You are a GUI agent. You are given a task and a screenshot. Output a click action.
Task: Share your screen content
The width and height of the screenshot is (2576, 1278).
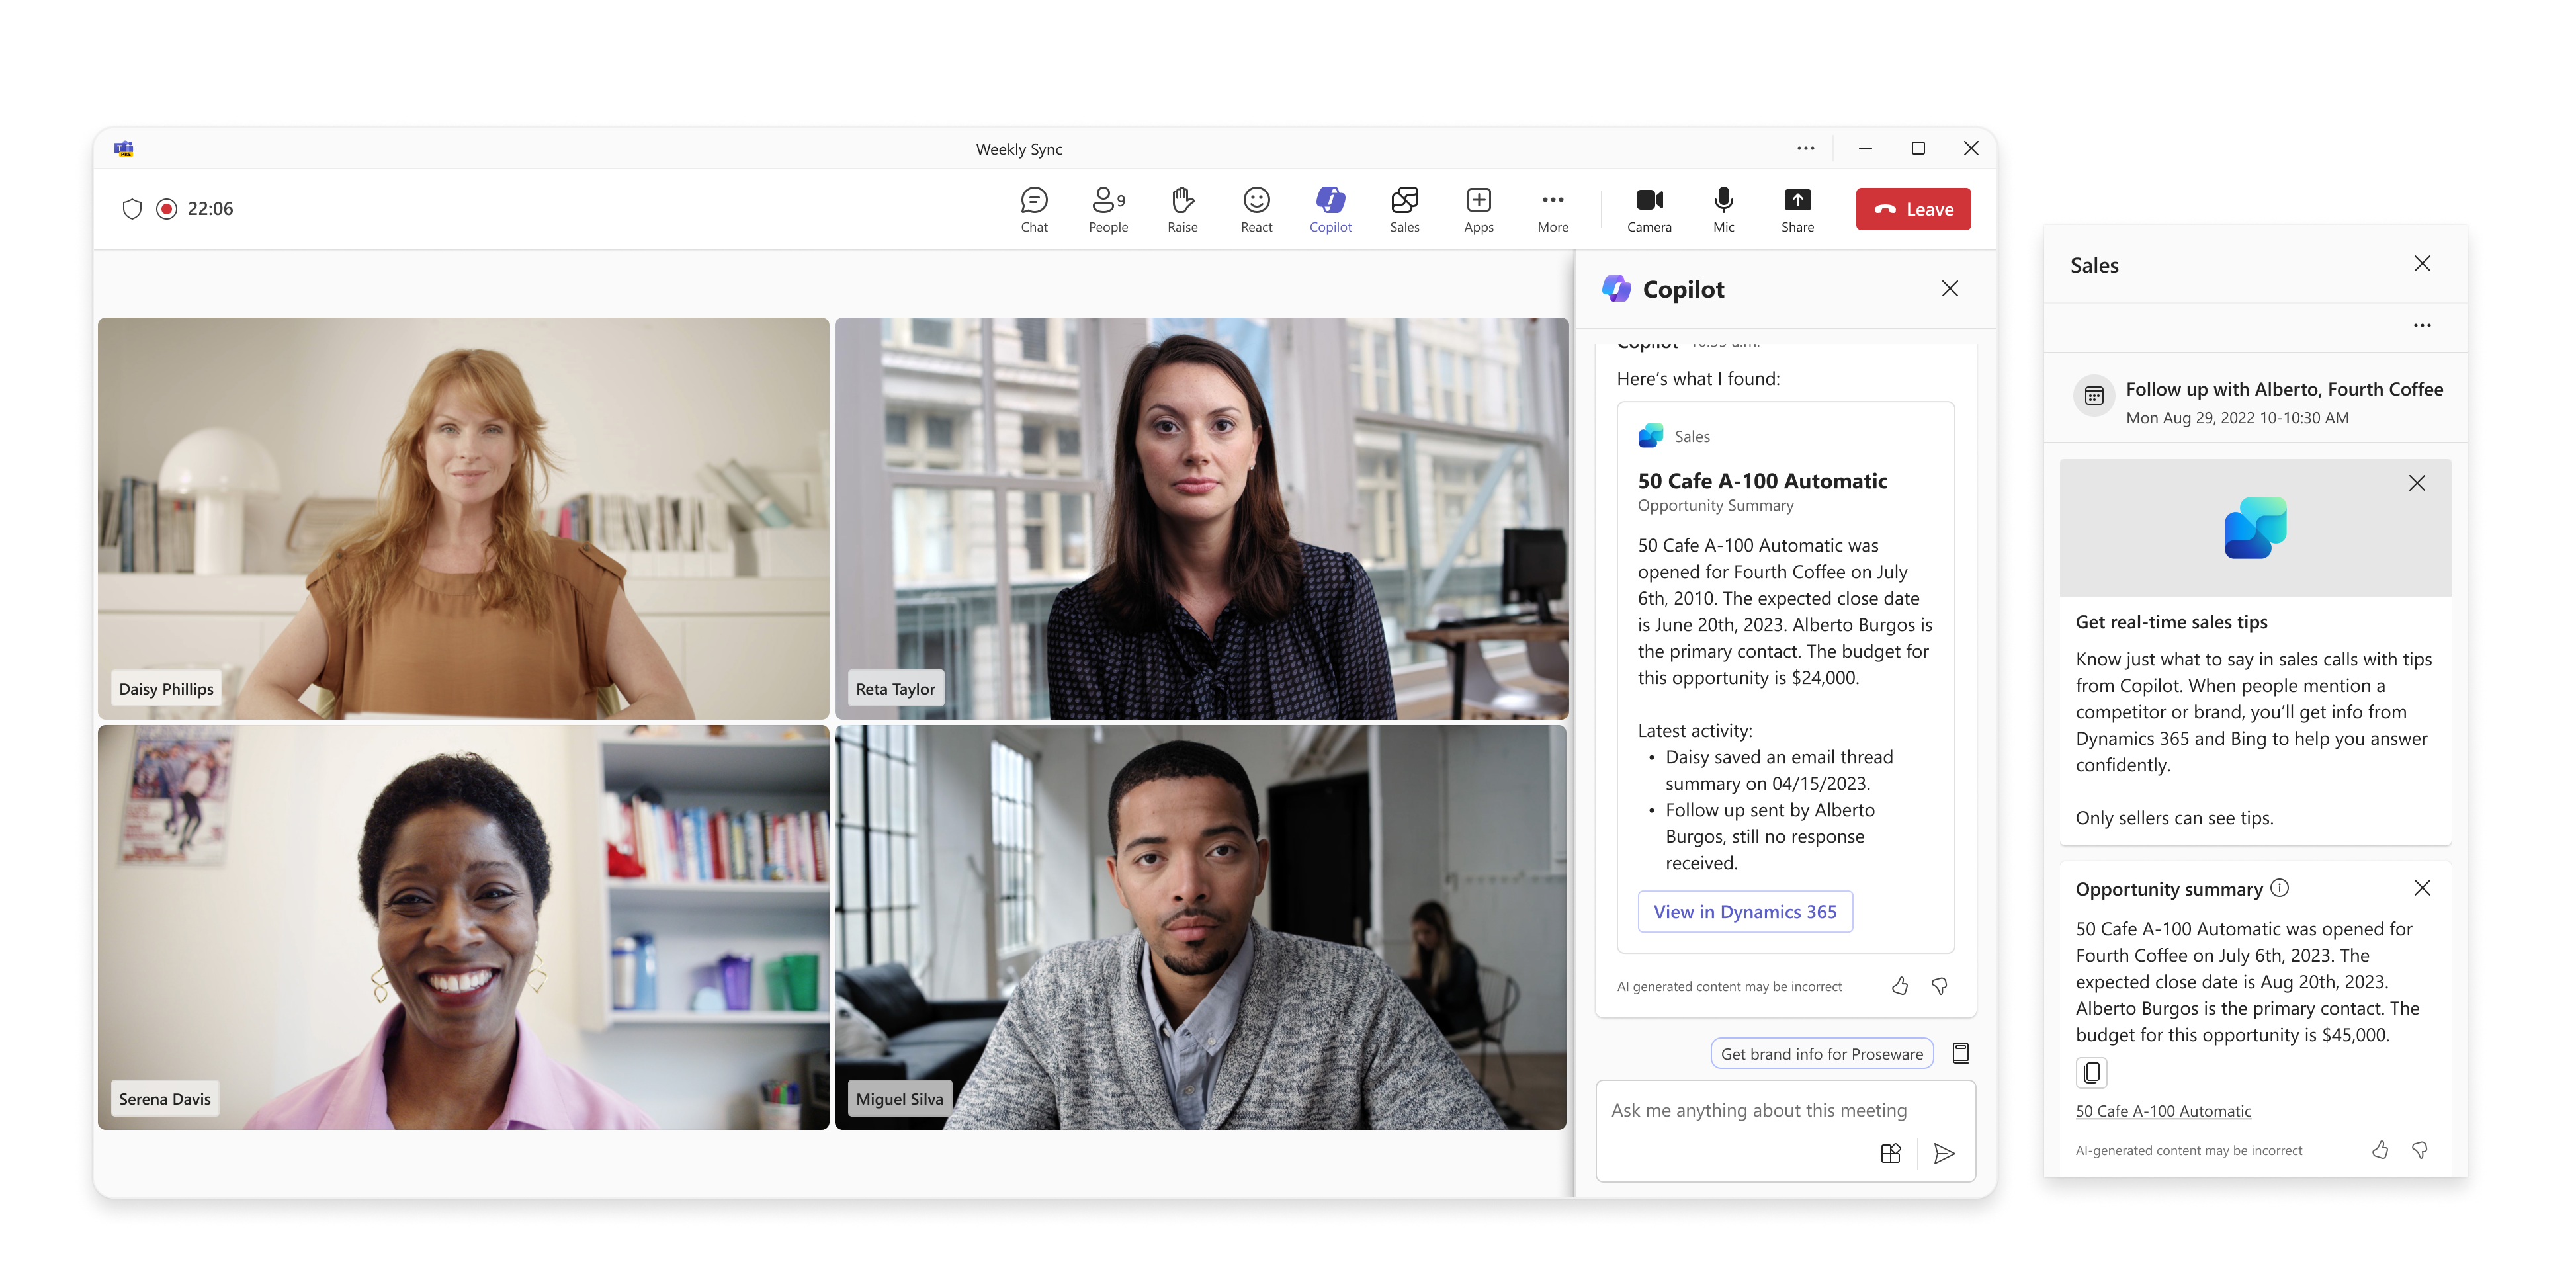(x=1797, y=209)
